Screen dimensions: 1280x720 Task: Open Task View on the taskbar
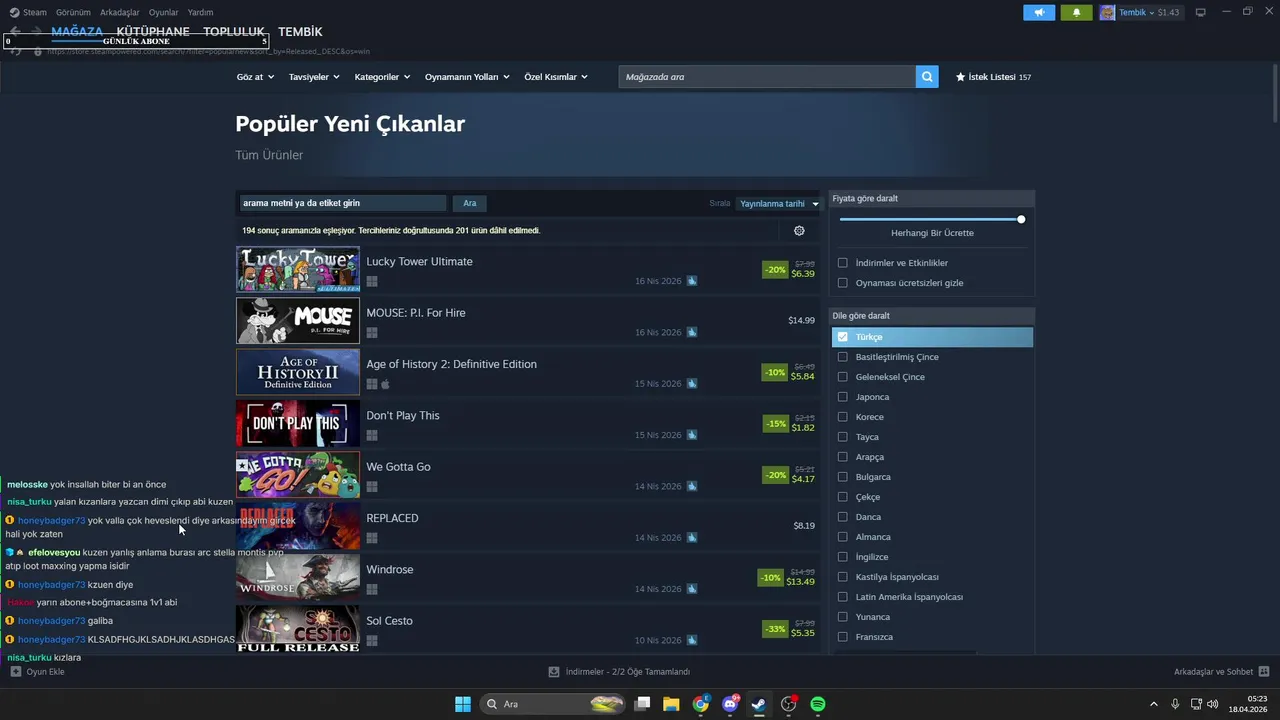click(x=643, y=704)
